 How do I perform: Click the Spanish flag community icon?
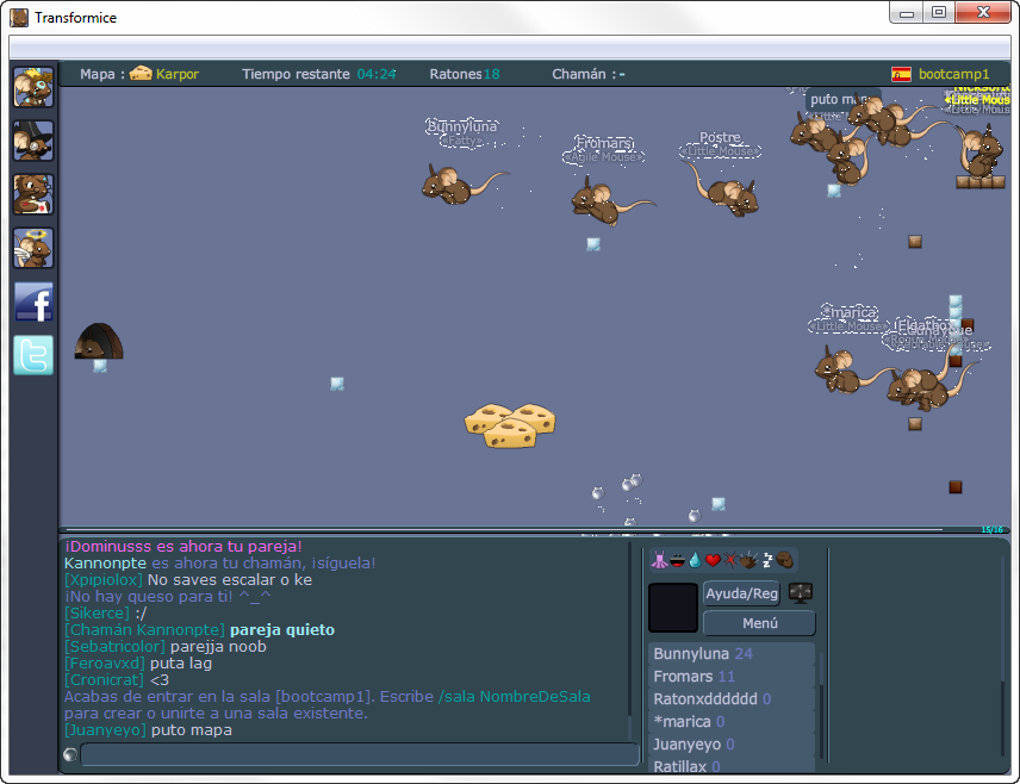(x=901, y=75)
